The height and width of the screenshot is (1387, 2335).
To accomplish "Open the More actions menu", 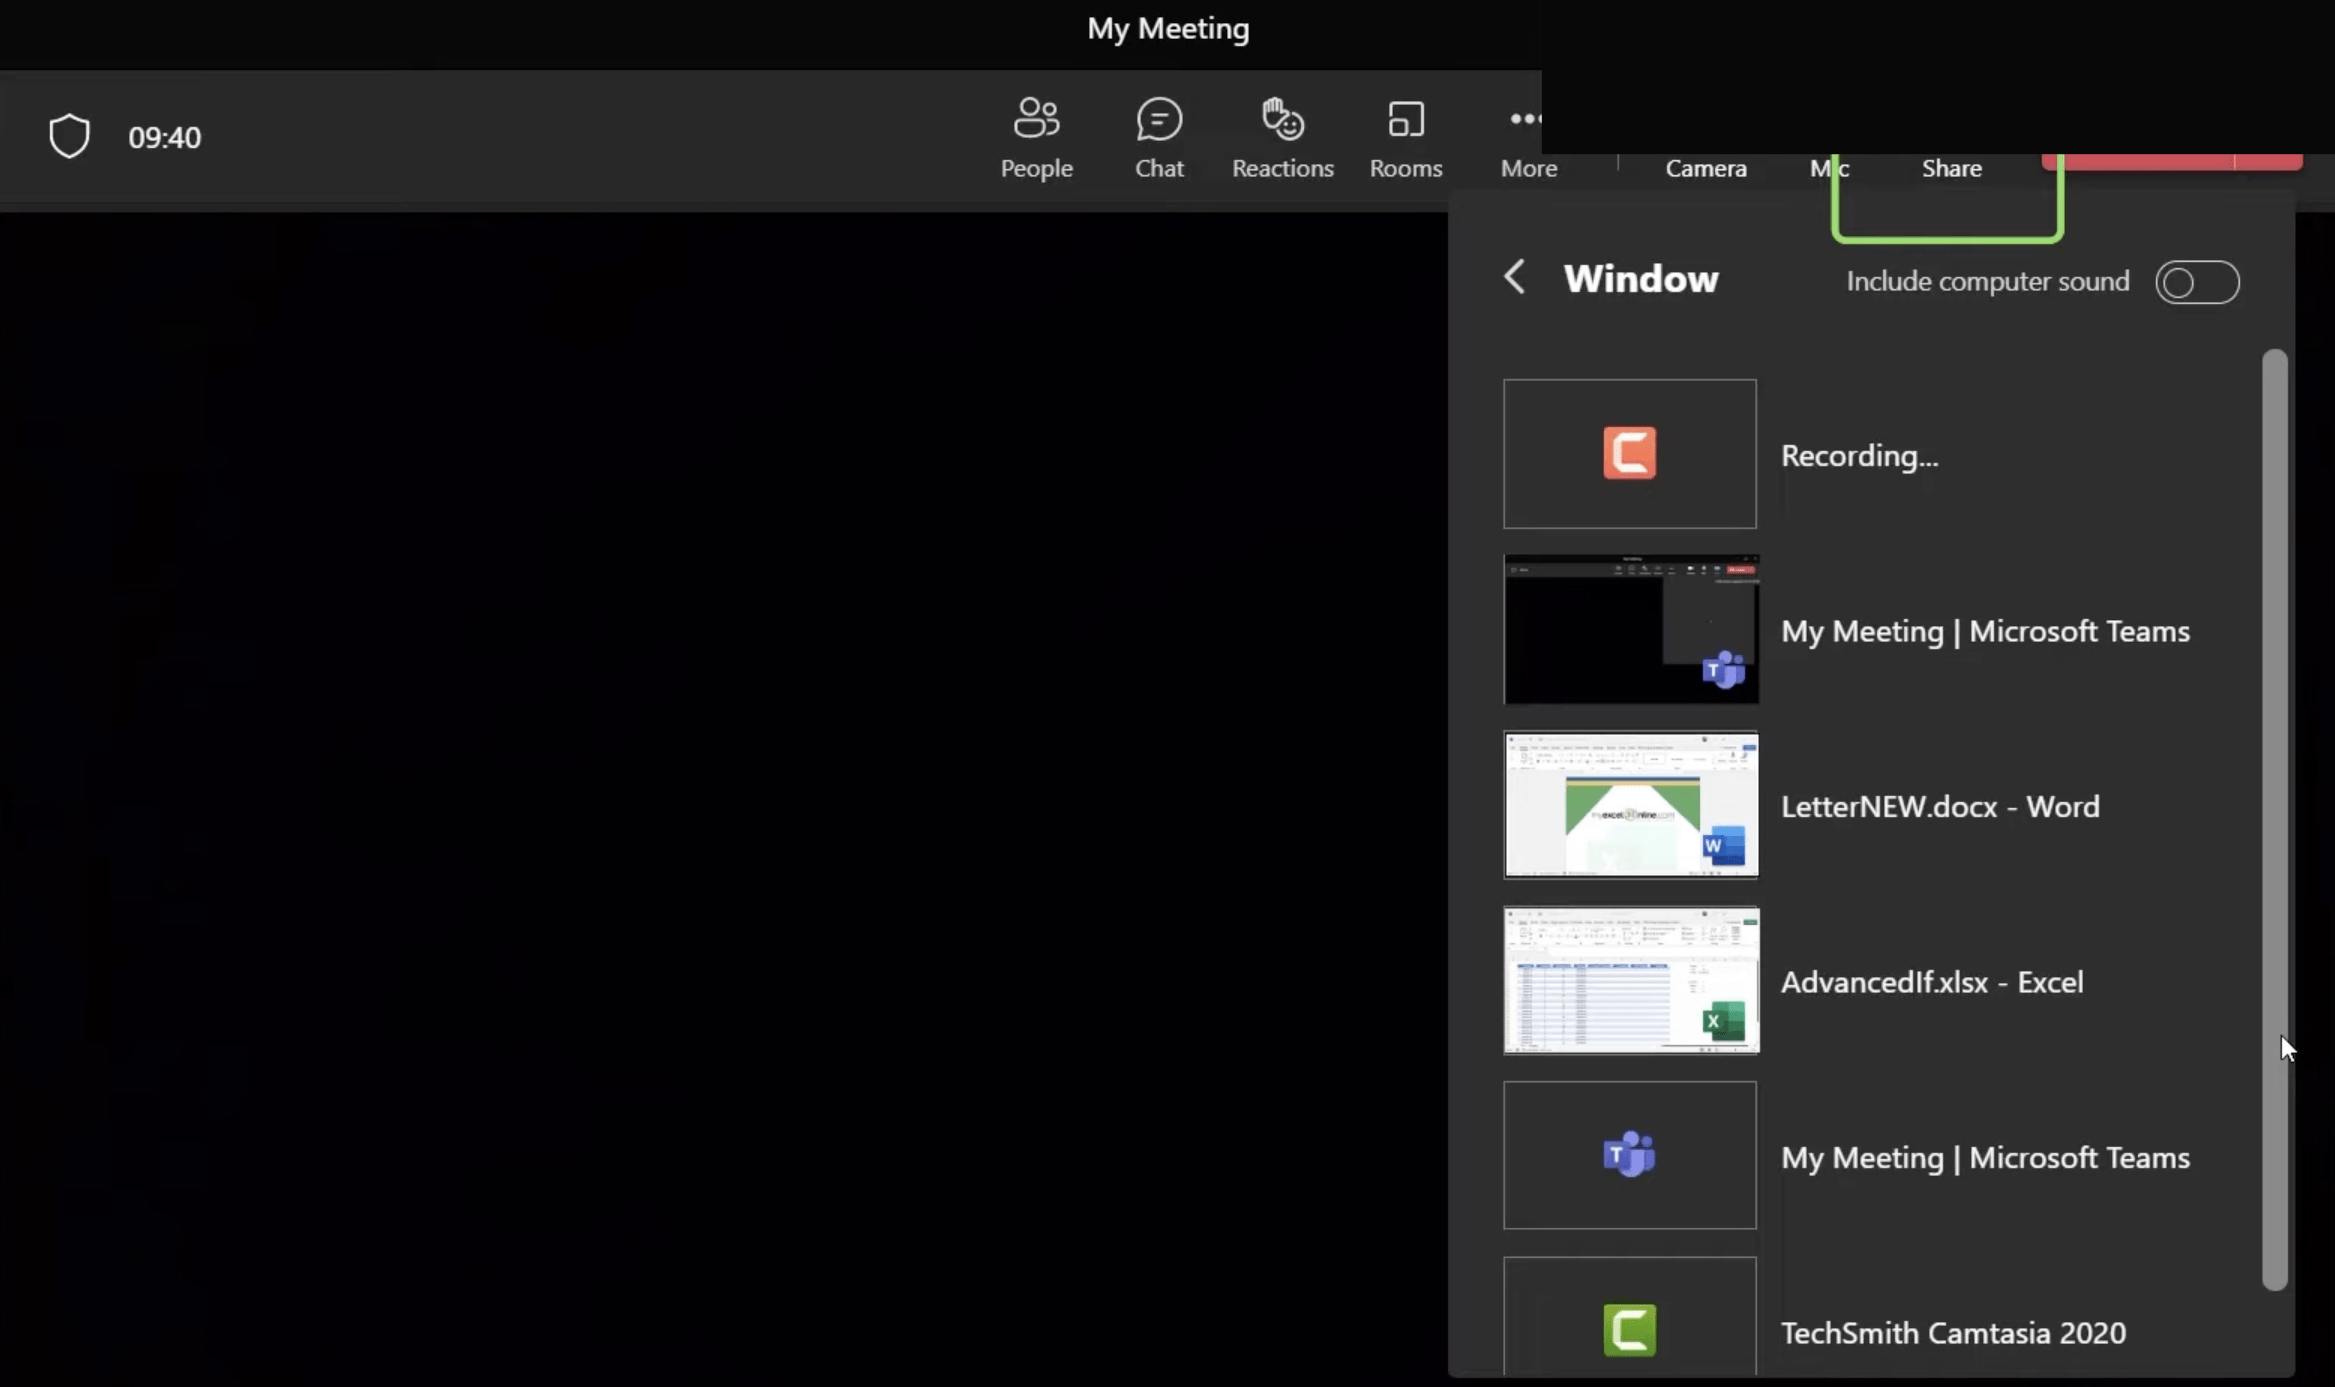I will pyautogui.click(x=1528, y=143).
